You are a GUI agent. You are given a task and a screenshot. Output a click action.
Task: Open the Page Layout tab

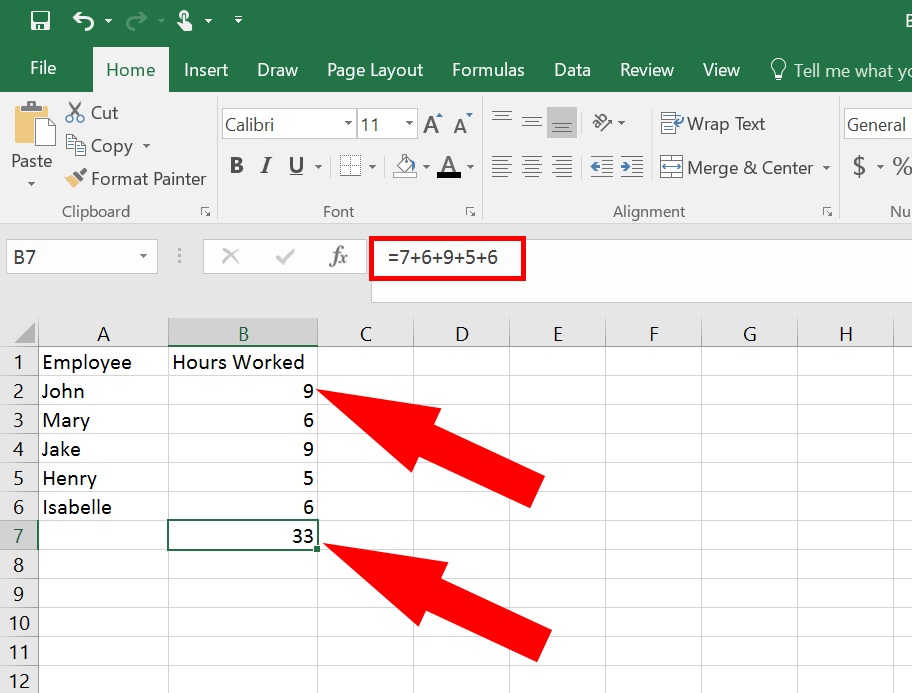click(x=375, y=70)
